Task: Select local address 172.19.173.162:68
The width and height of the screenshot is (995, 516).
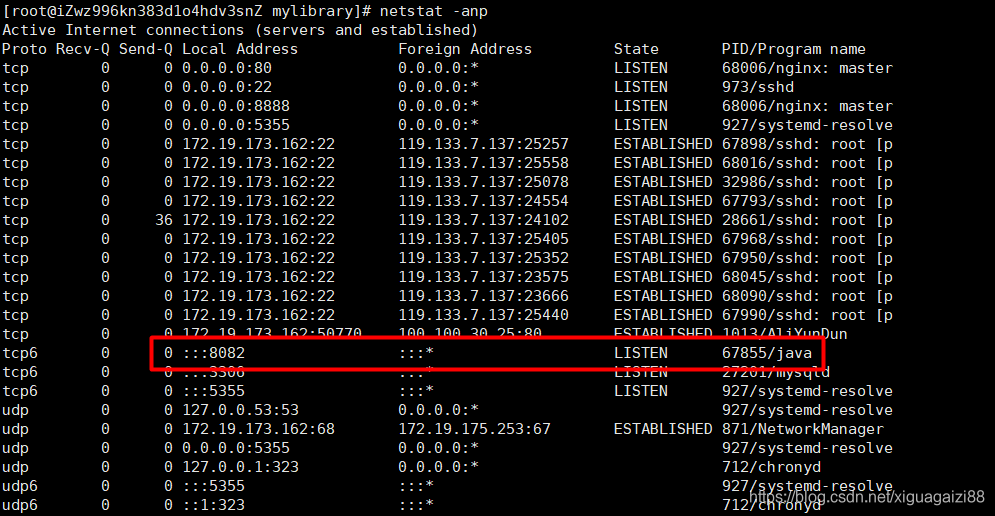Action: [x=258, y=429]
